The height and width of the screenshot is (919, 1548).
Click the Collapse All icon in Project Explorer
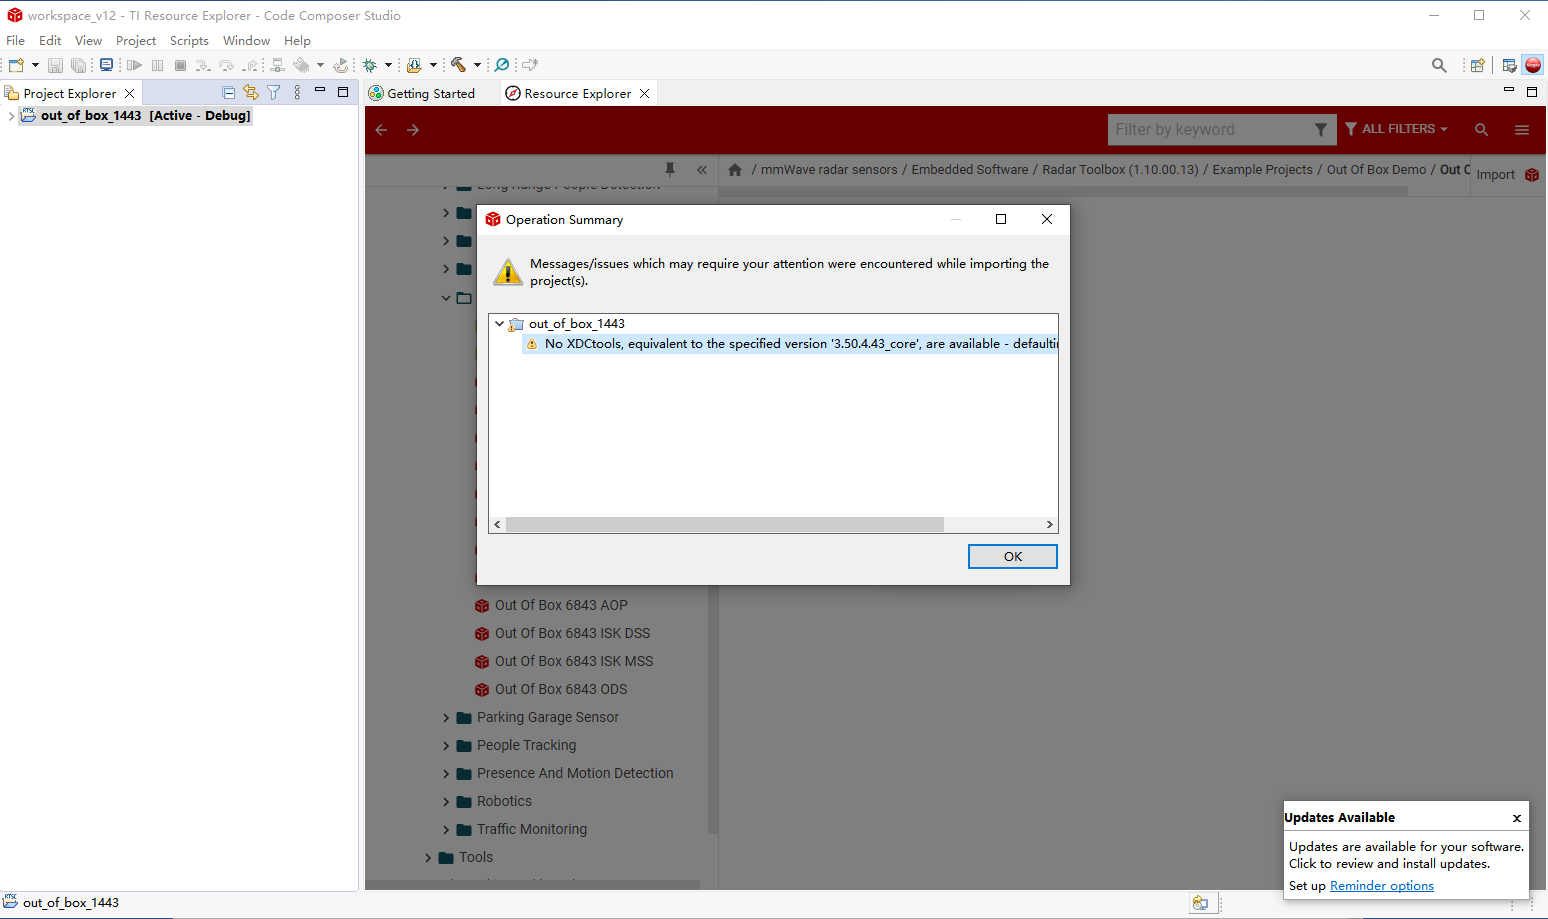pos(229,92)
